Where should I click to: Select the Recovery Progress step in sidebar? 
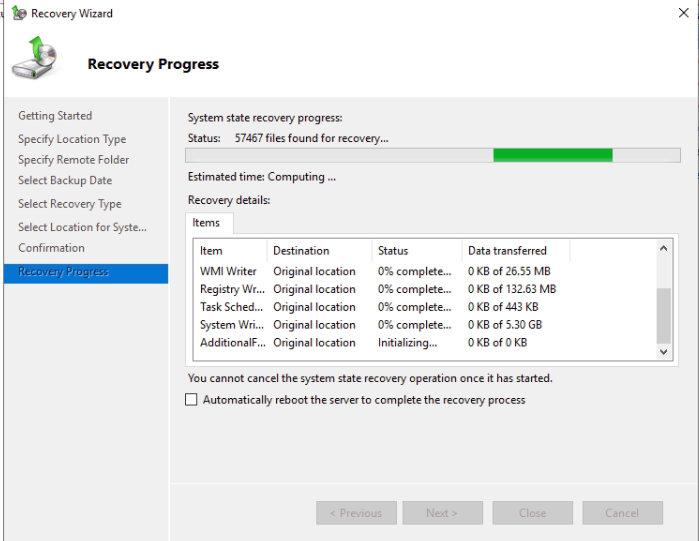[86, 272]
